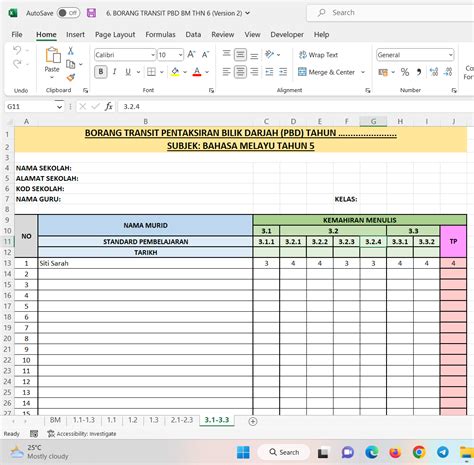Click the Save icon in title bar
This screenshot has width=474, height=465.
pos(91,13)
